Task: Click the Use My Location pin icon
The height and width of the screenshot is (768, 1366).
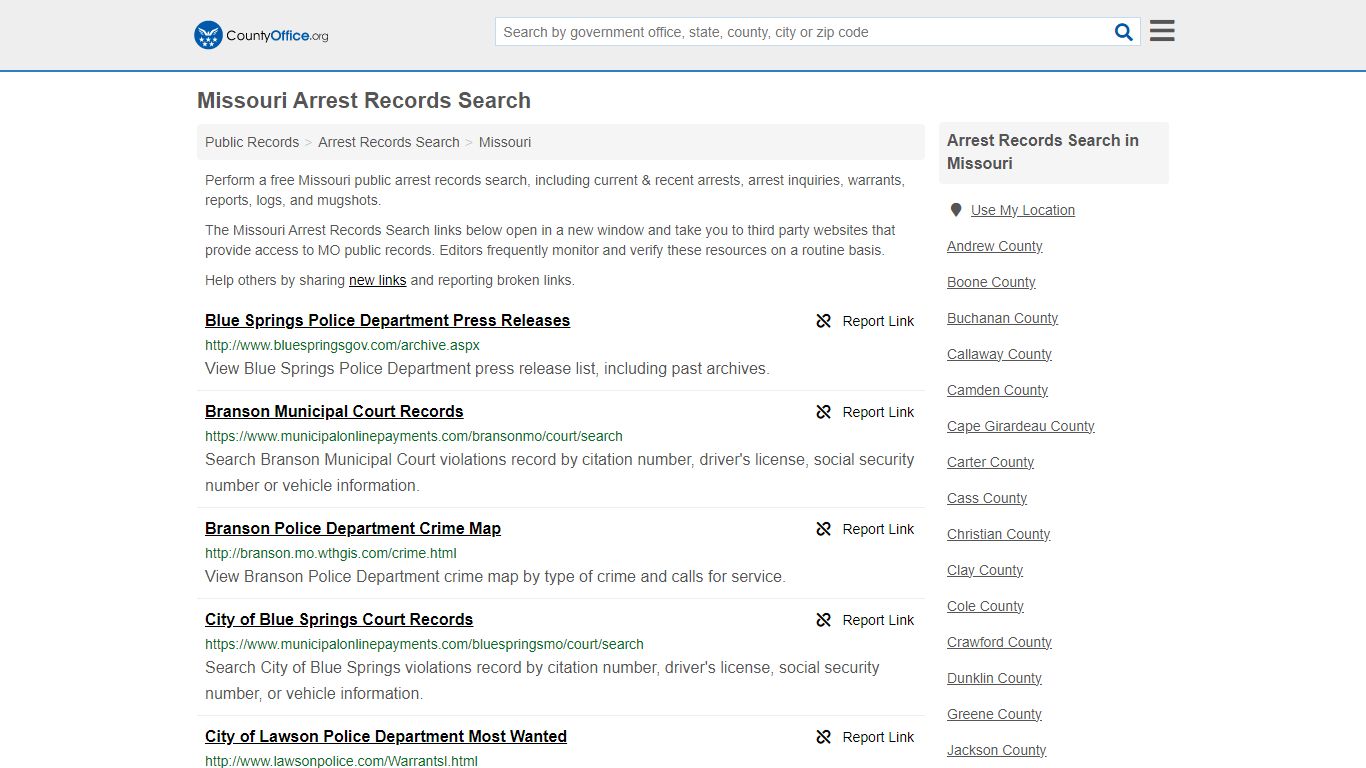Action: coord(956,210)
